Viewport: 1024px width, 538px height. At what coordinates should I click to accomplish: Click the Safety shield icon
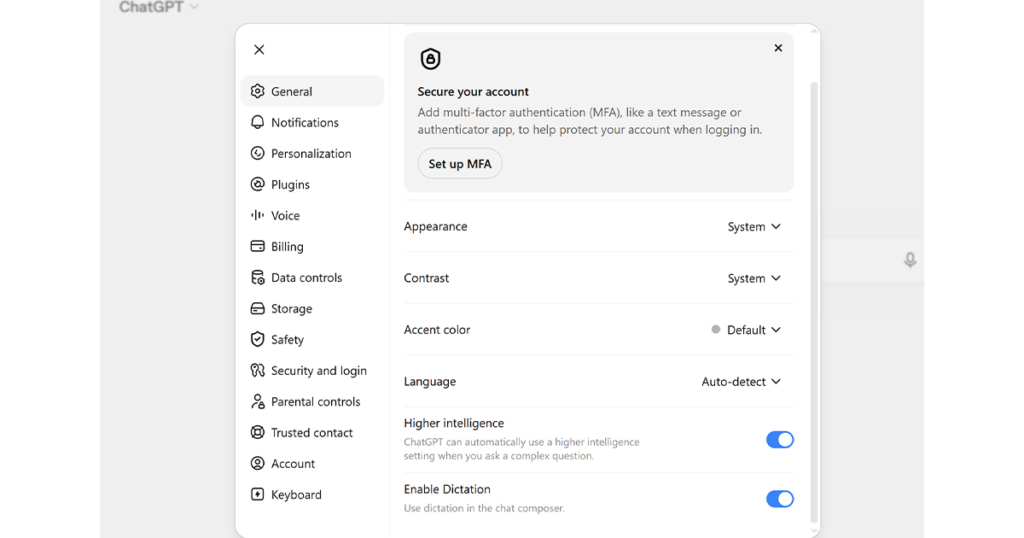257,339
